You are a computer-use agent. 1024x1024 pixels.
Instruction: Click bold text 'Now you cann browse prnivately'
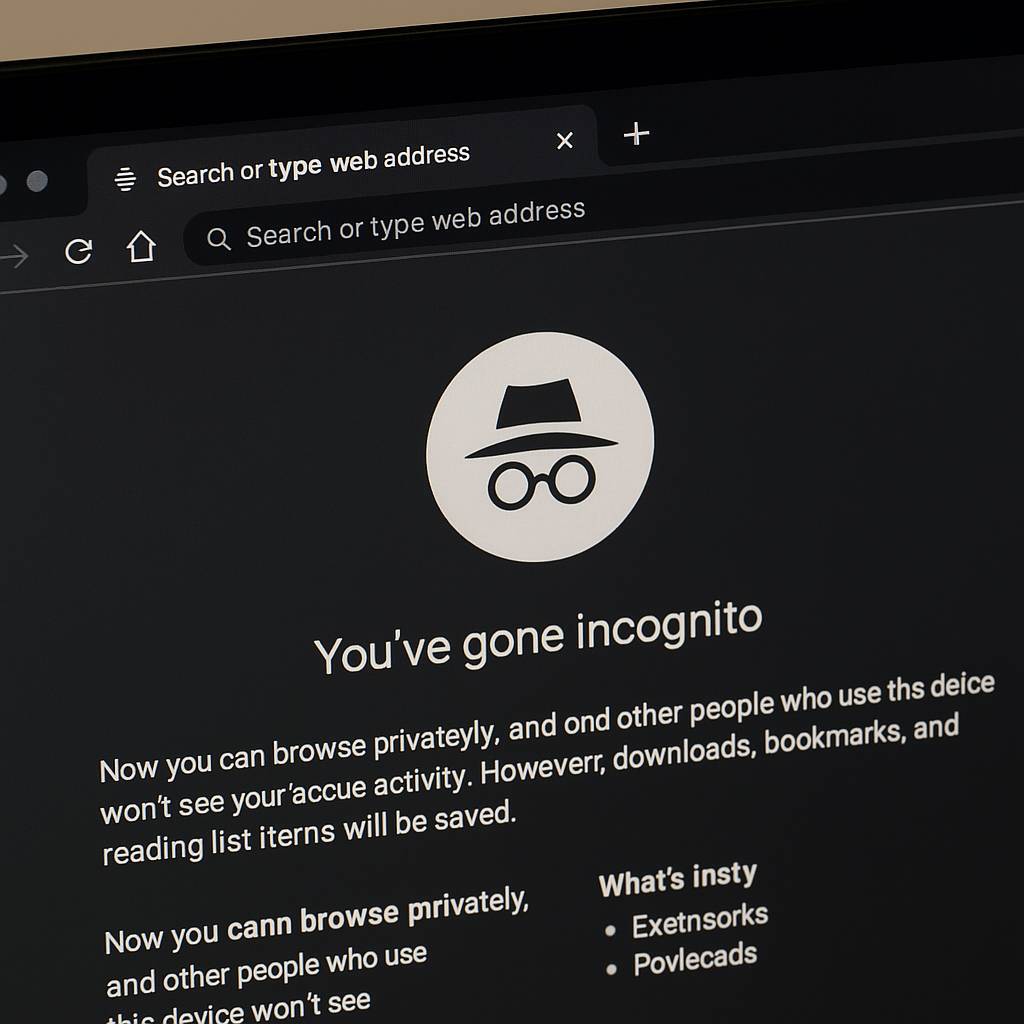(x=316, y=921)
